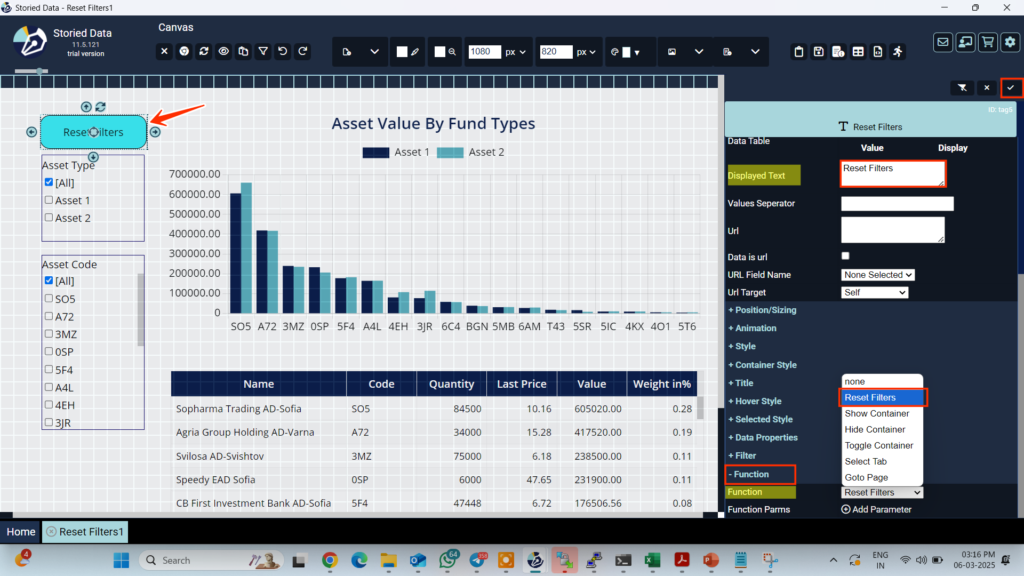The image size is (1024, 576).
Task: Click the running man run icon
Action: point(898,52)
